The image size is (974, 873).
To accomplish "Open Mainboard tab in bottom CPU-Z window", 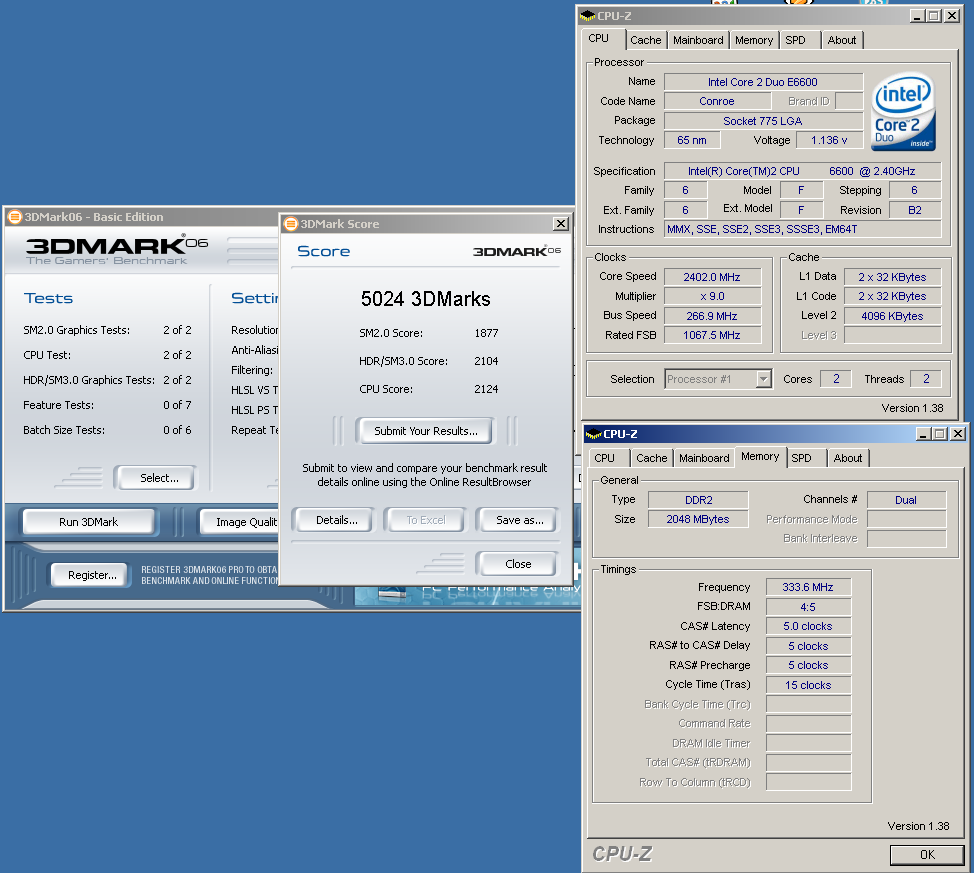I will [x=704, y=459].
